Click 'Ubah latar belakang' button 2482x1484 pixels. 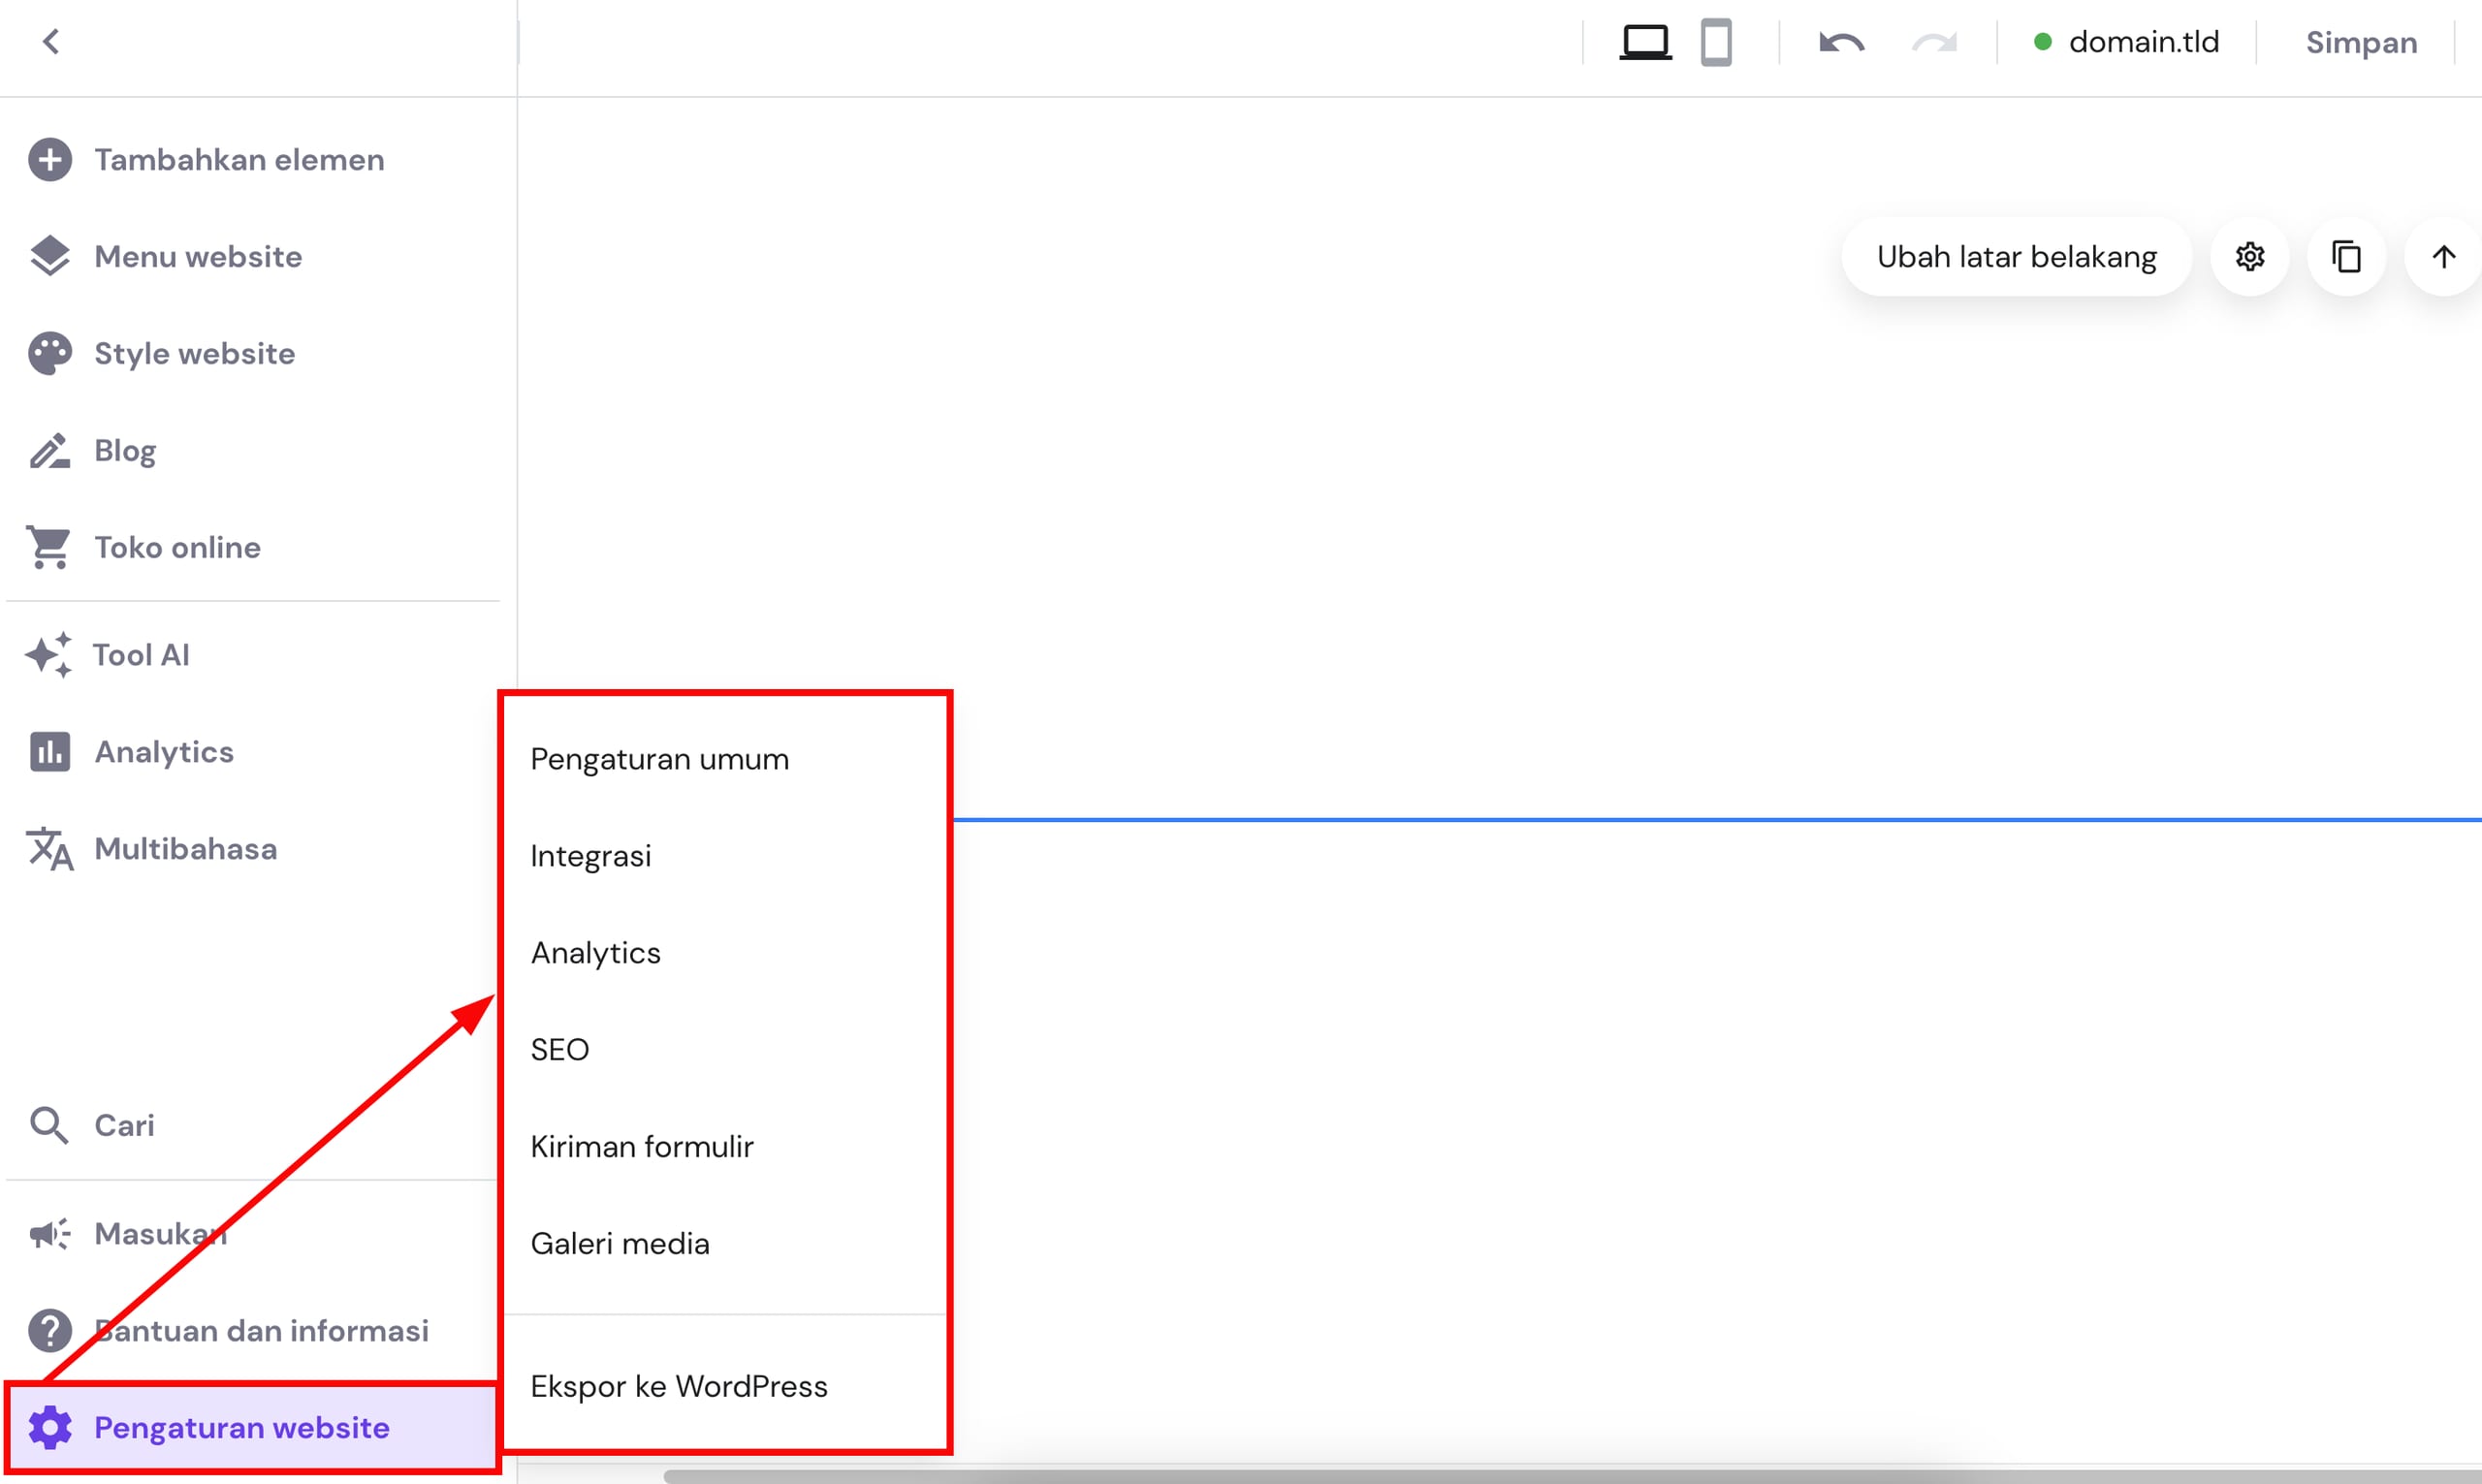point(2016,256)
